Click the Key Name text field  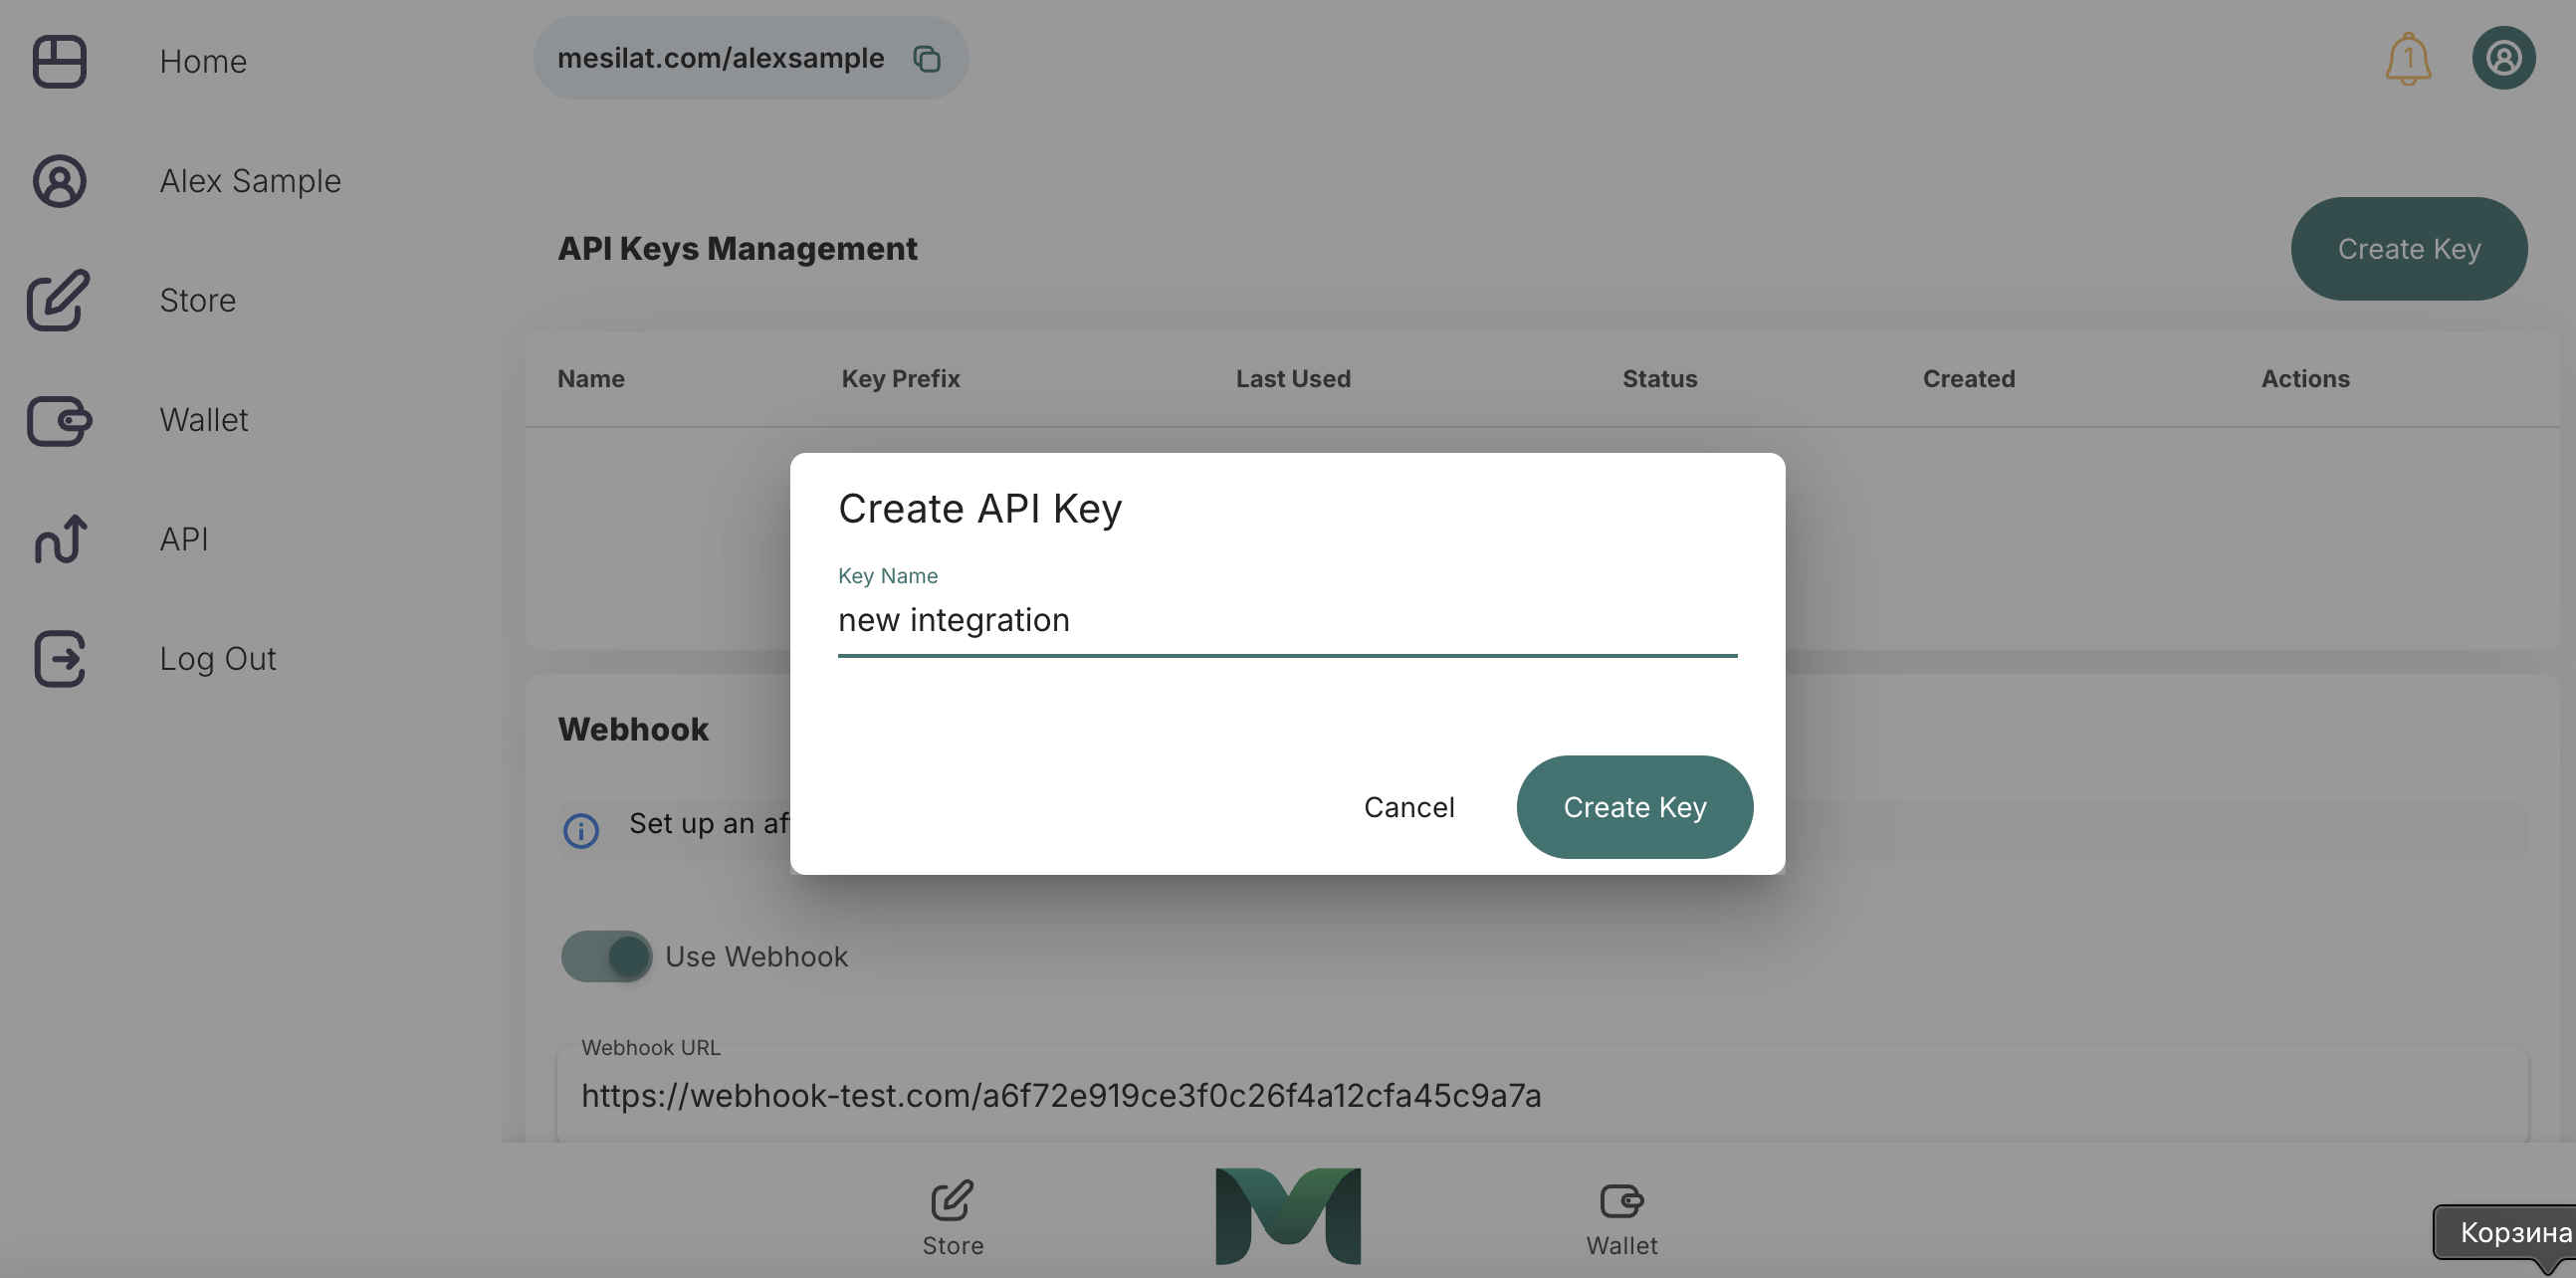[x=1286, y=620]
